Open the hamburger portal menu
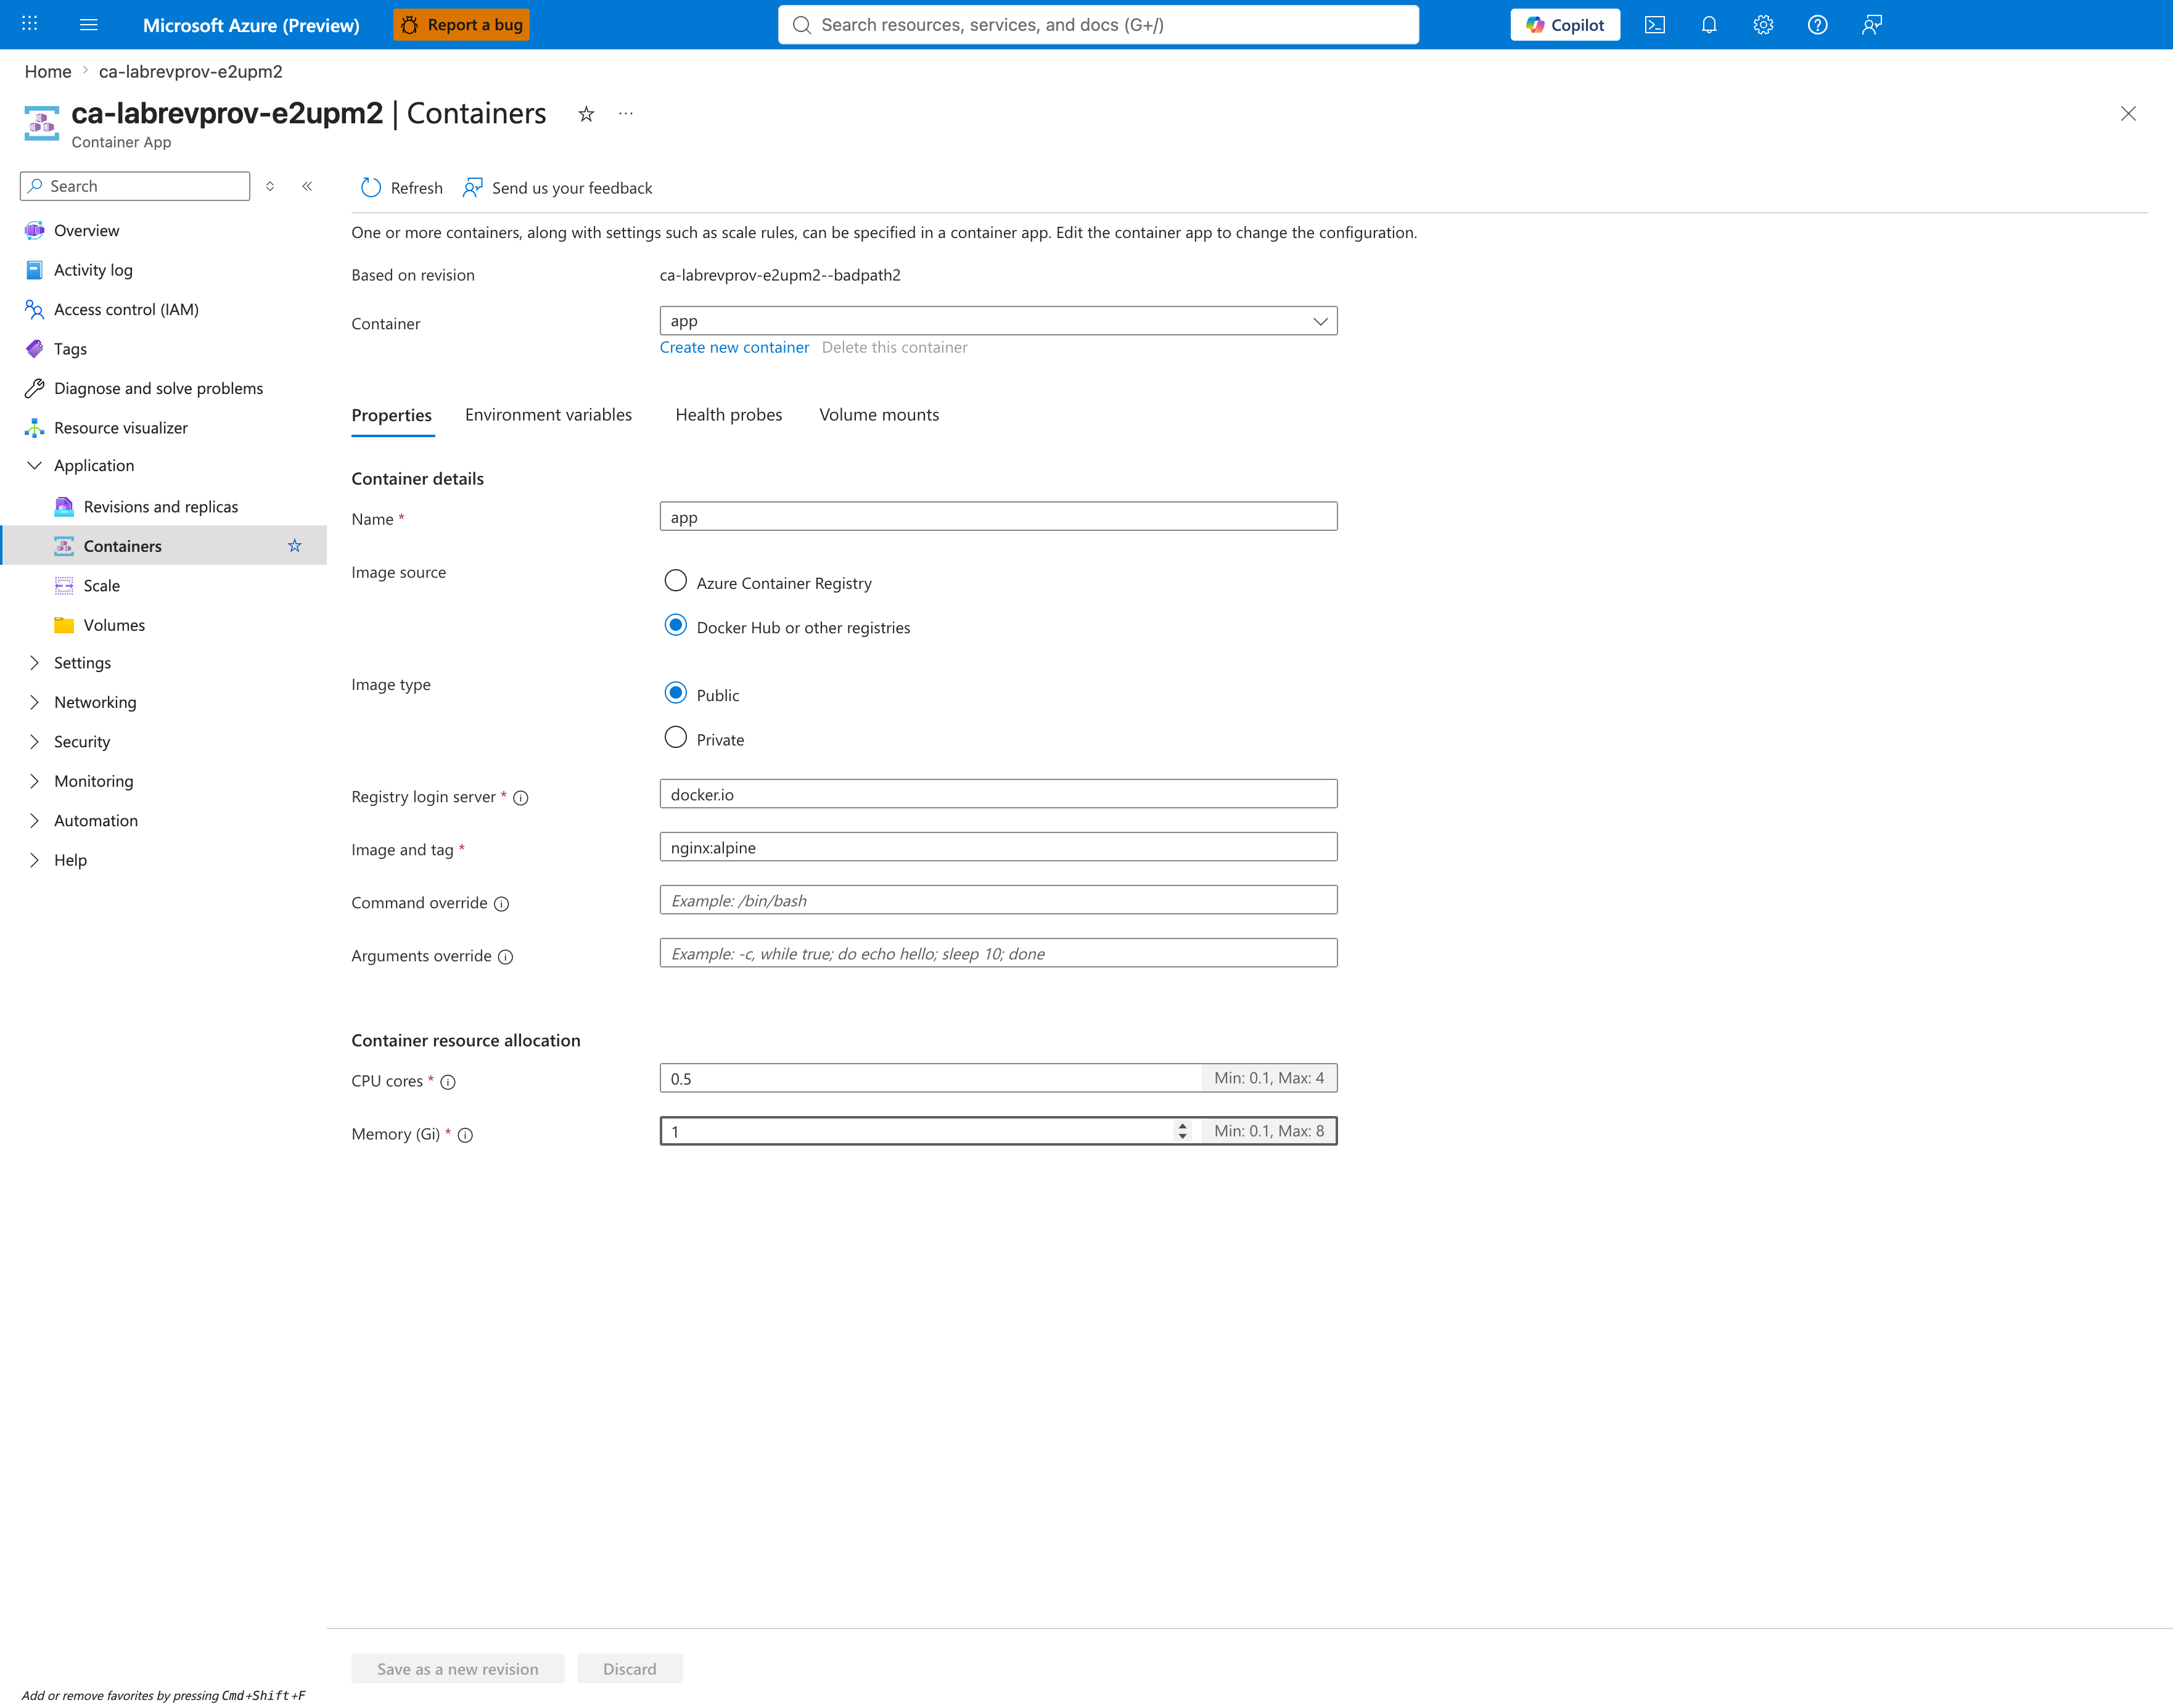This screenshot has width=2173, height=1708. coord(89,24)
